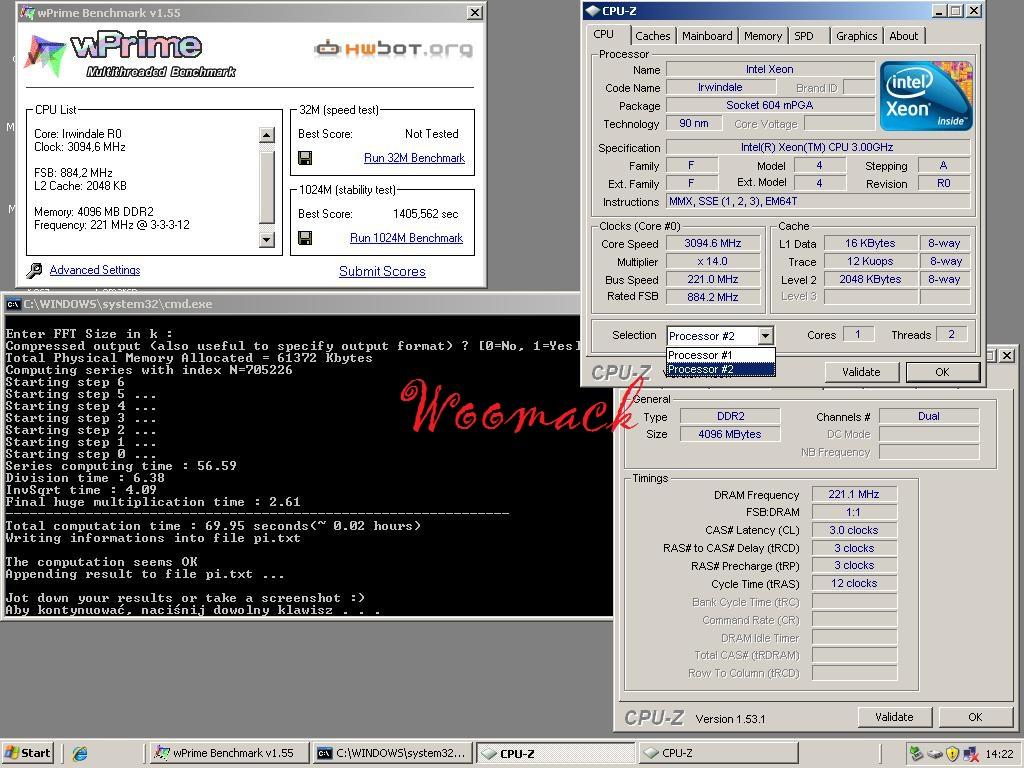Screen dimensions: 1024x768
Task: Click the Submit Scores link
Action: [382, 272]
